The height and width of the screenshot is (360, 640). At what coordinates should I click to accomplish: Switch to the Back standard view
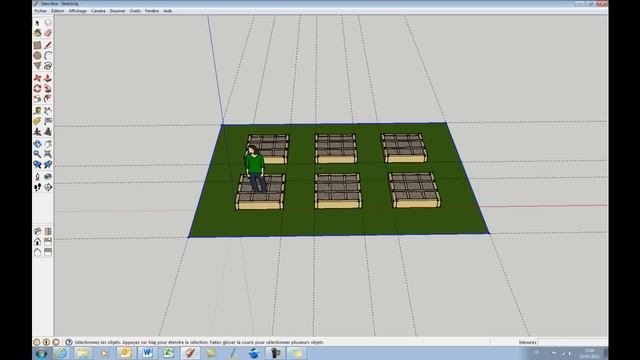(38, 252)
